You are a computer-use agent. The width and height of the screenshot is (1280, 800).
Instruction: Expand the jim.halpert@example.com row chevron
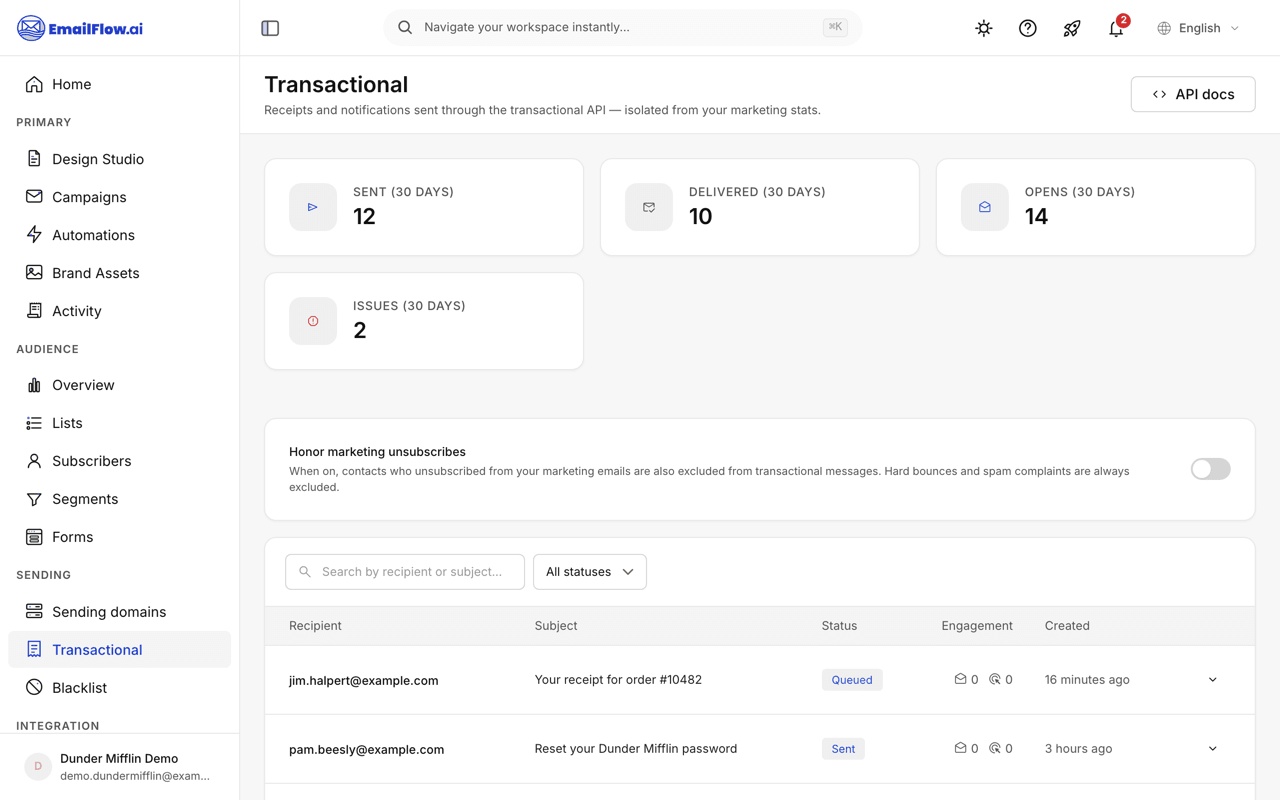tap(1212, 680)
